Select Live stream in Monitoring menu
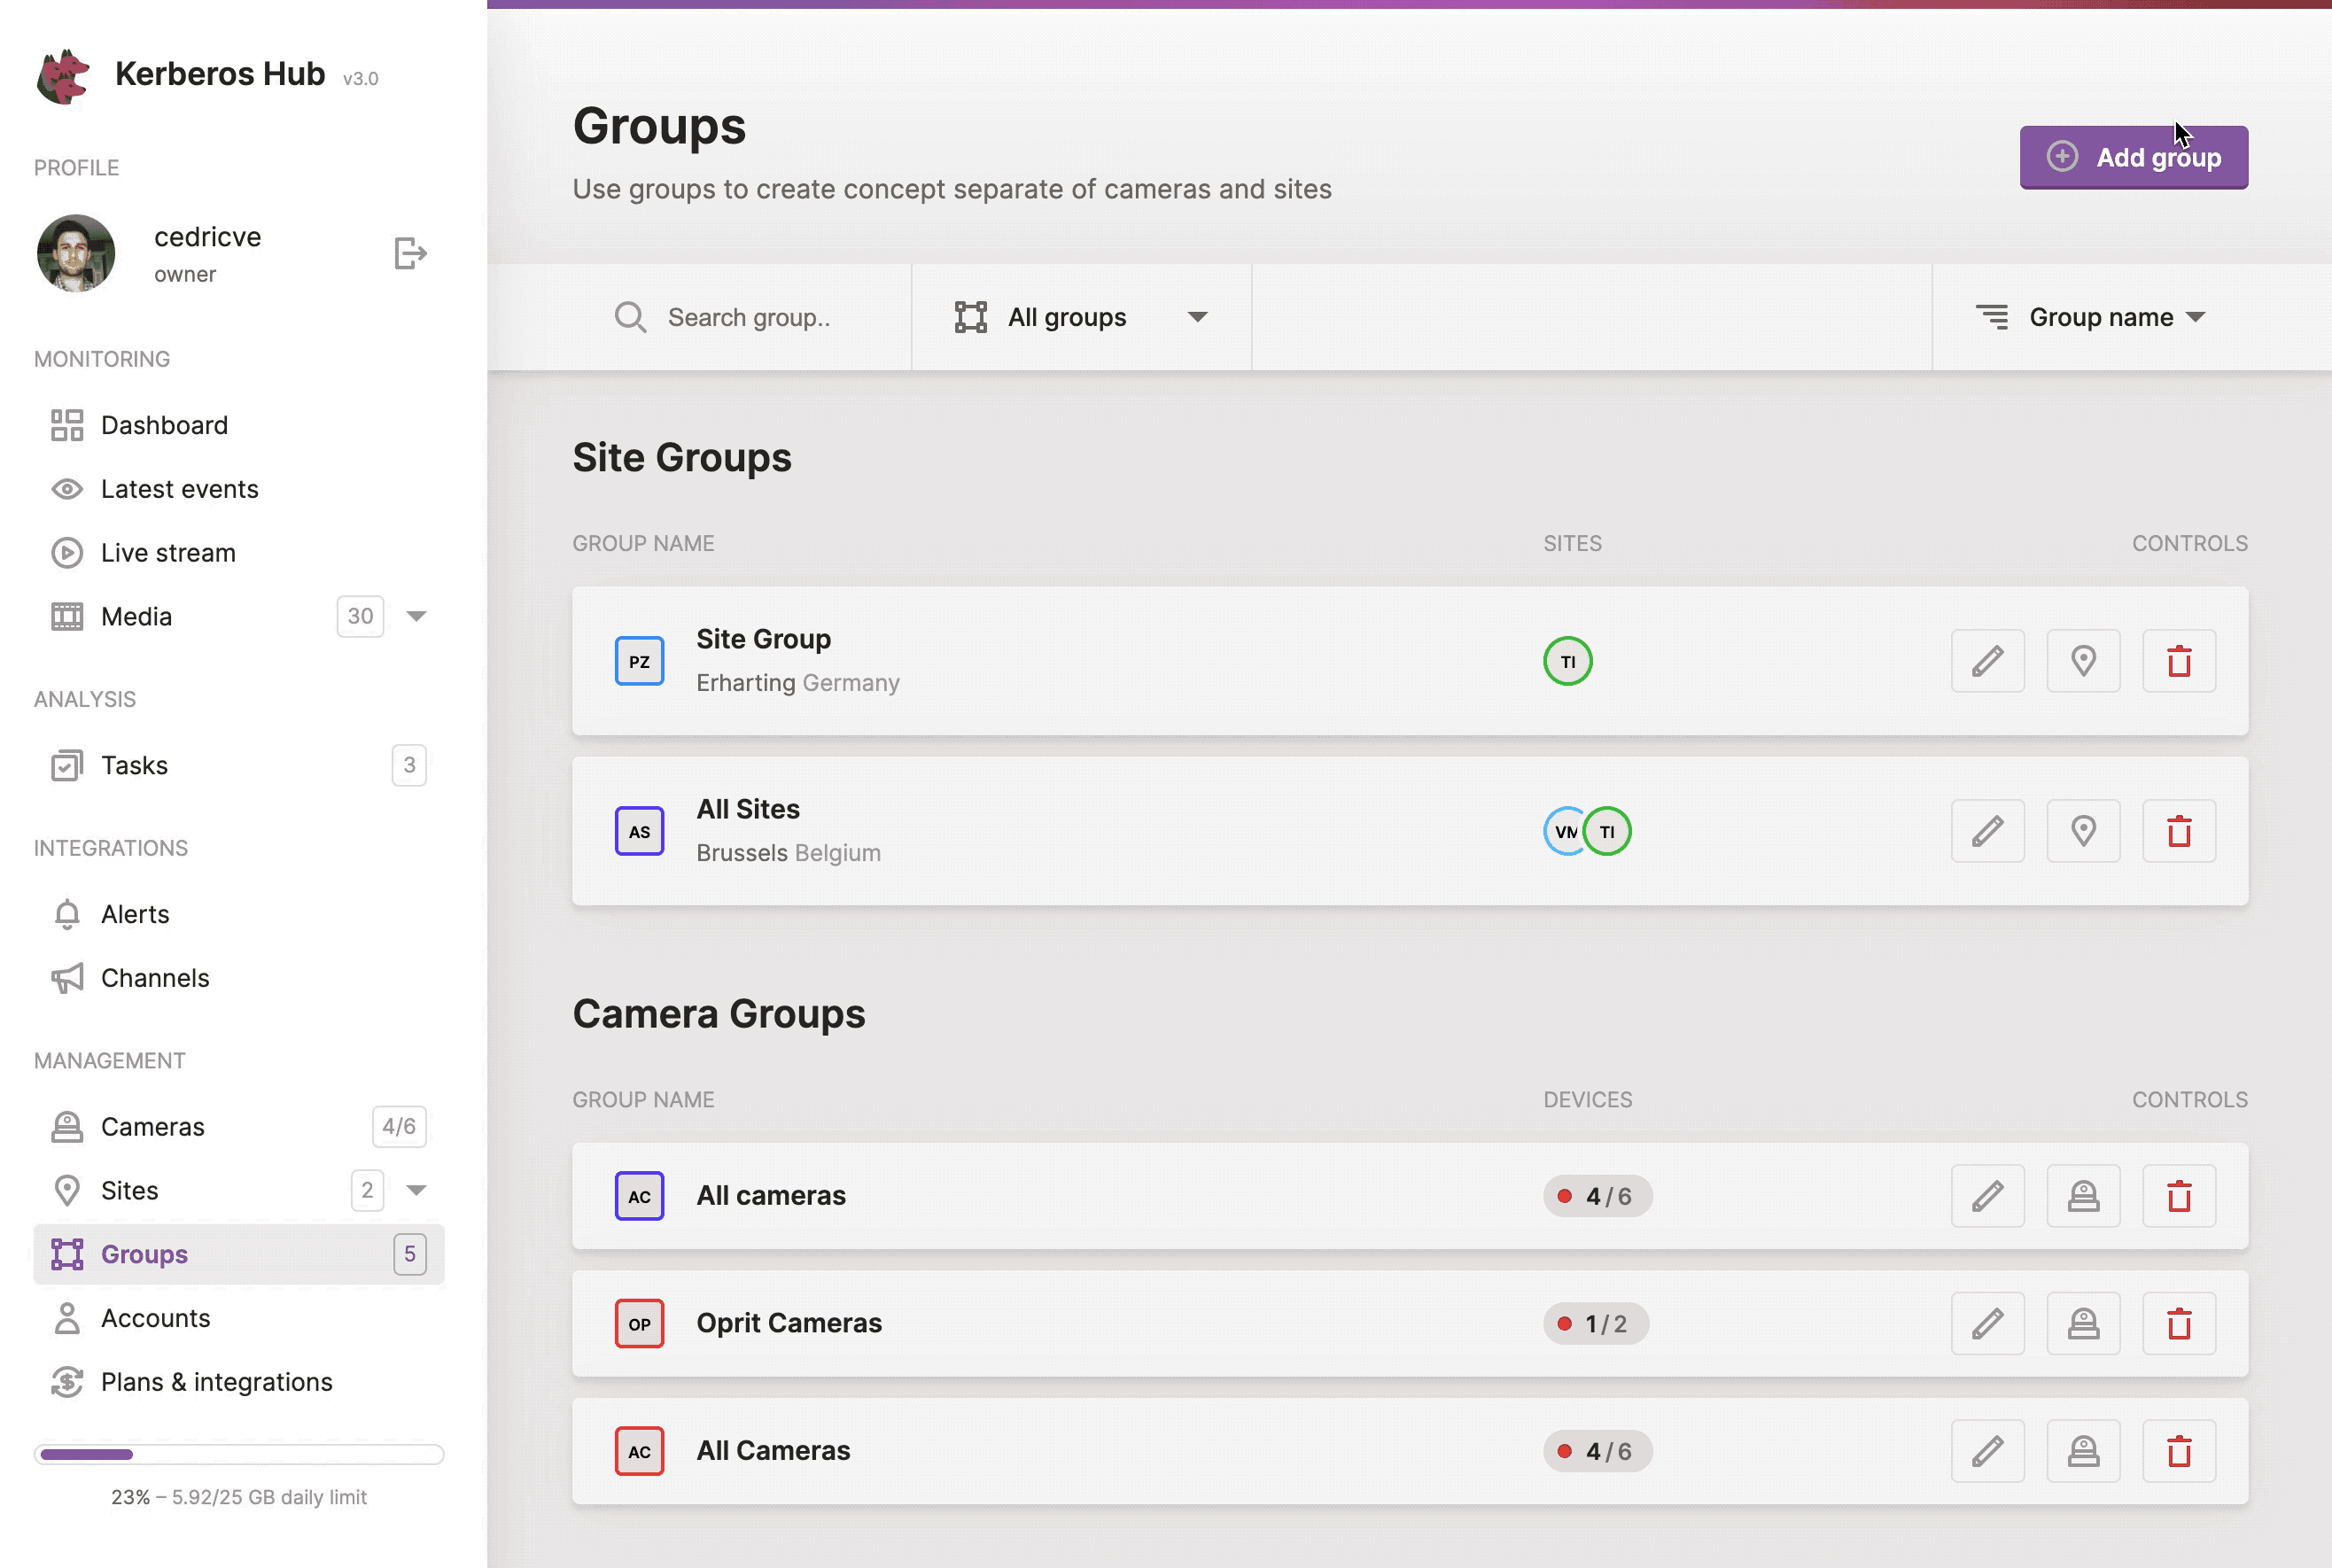This screenshot has height=1568, width=2332. pyautogui.click(x=168, y=552)
